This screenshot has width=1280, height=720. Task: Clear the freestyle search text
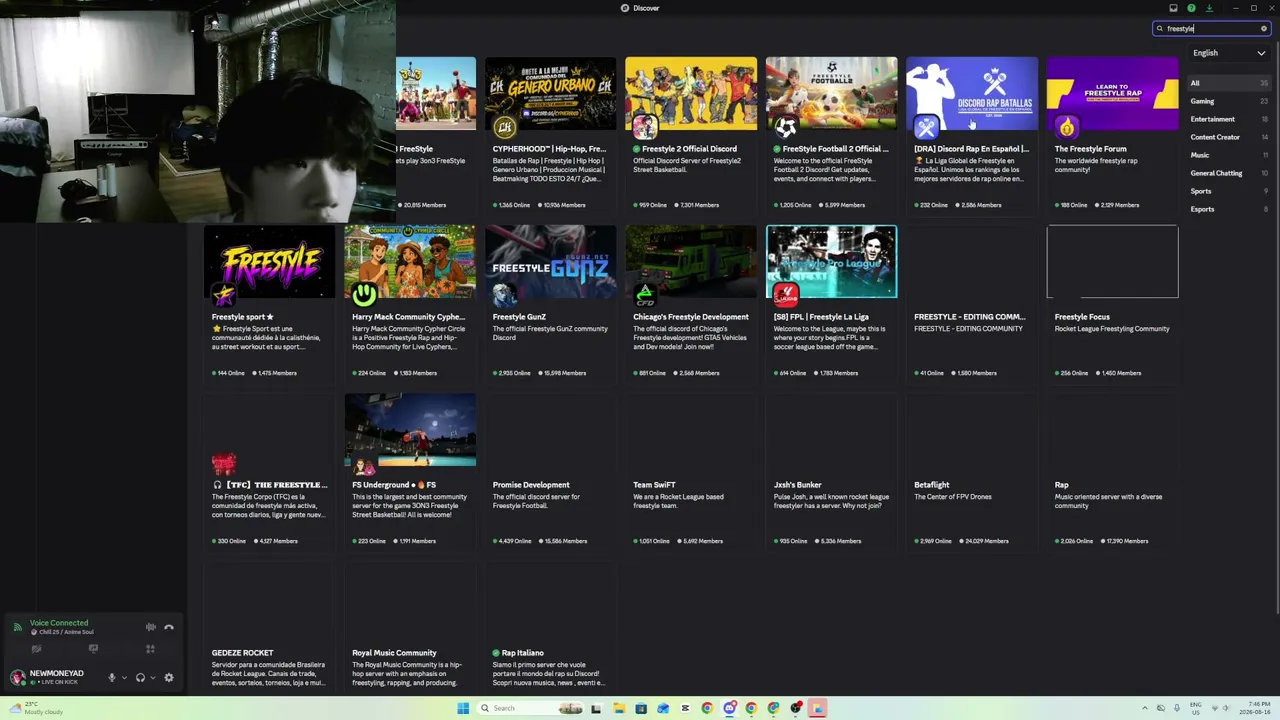pos(1264,29)
